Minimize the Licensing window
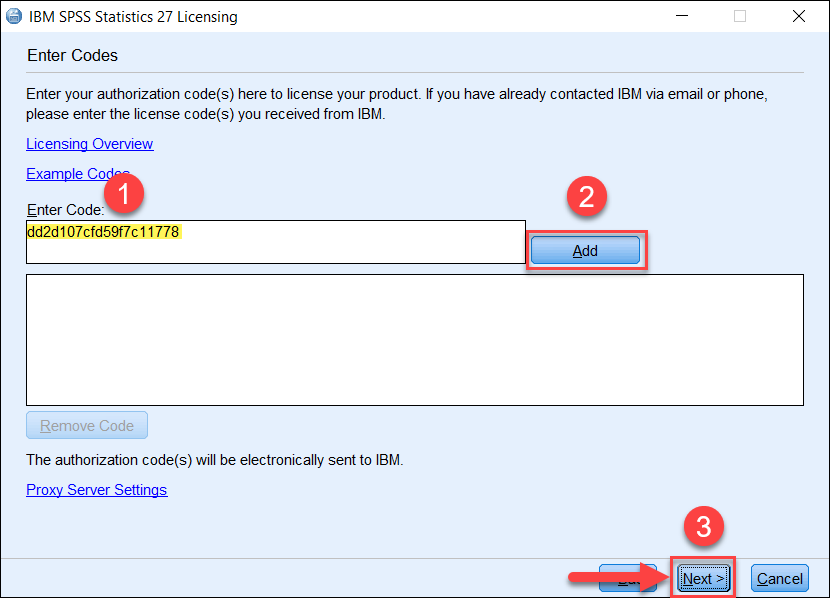The height and width of the screenshot is (598, 830). tap(682, 16)
